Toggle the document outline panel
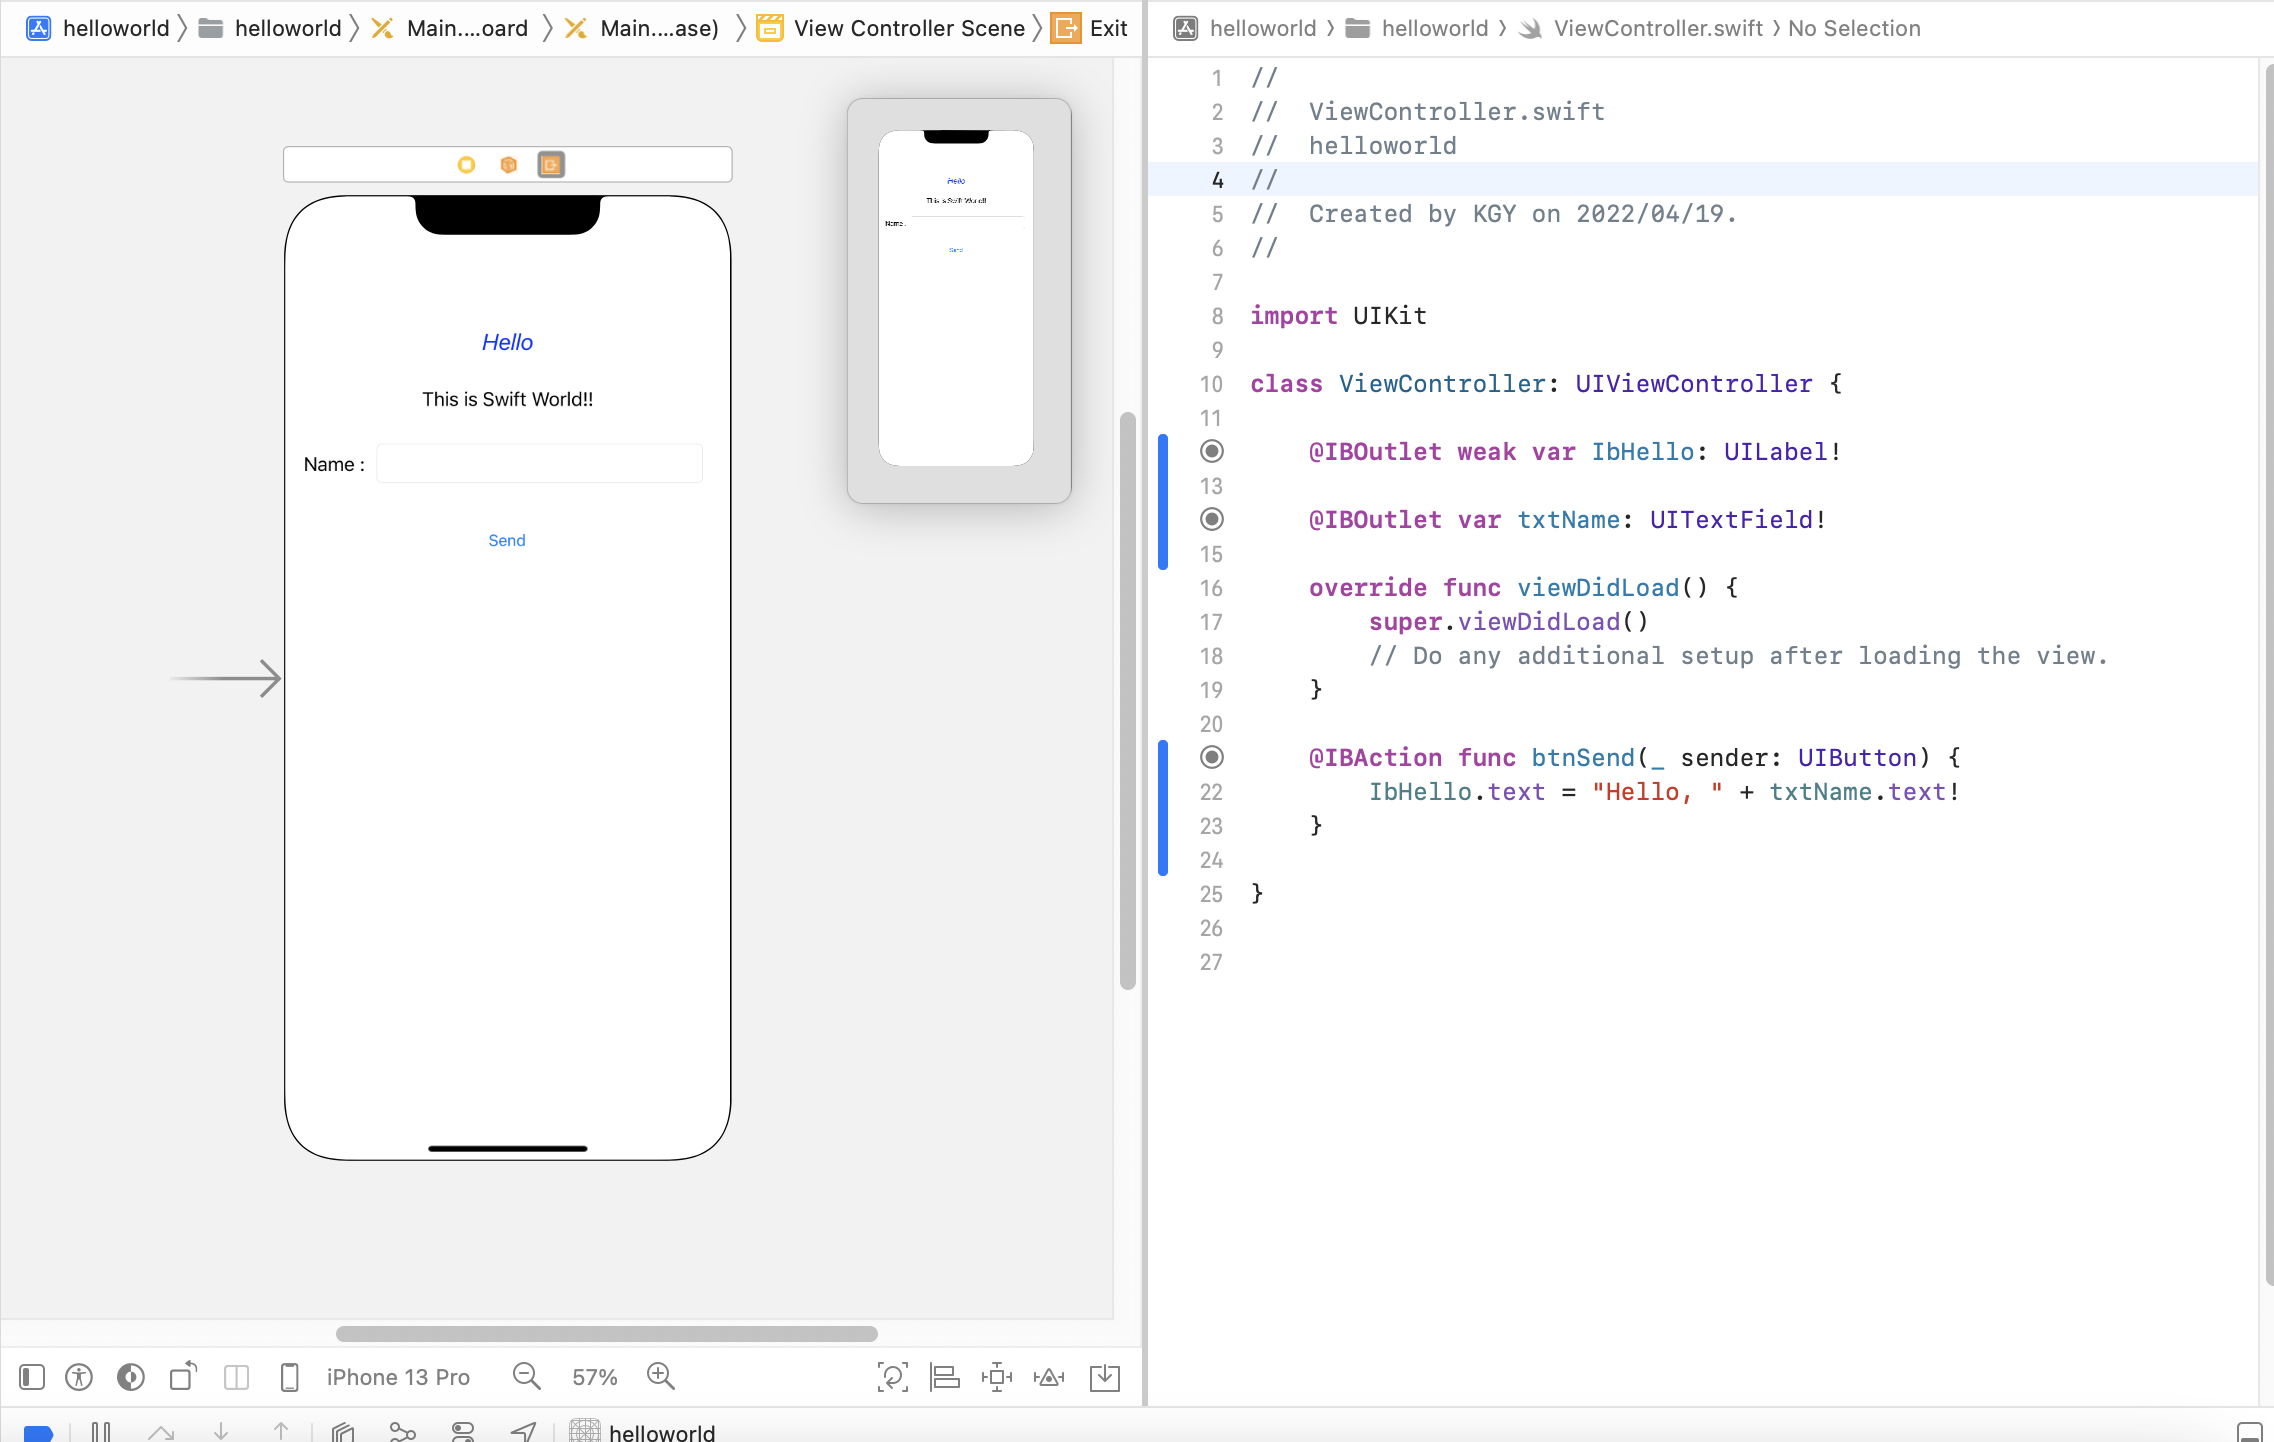This screenshot has height=1442, width=2274. click(x=32, y=1377)
